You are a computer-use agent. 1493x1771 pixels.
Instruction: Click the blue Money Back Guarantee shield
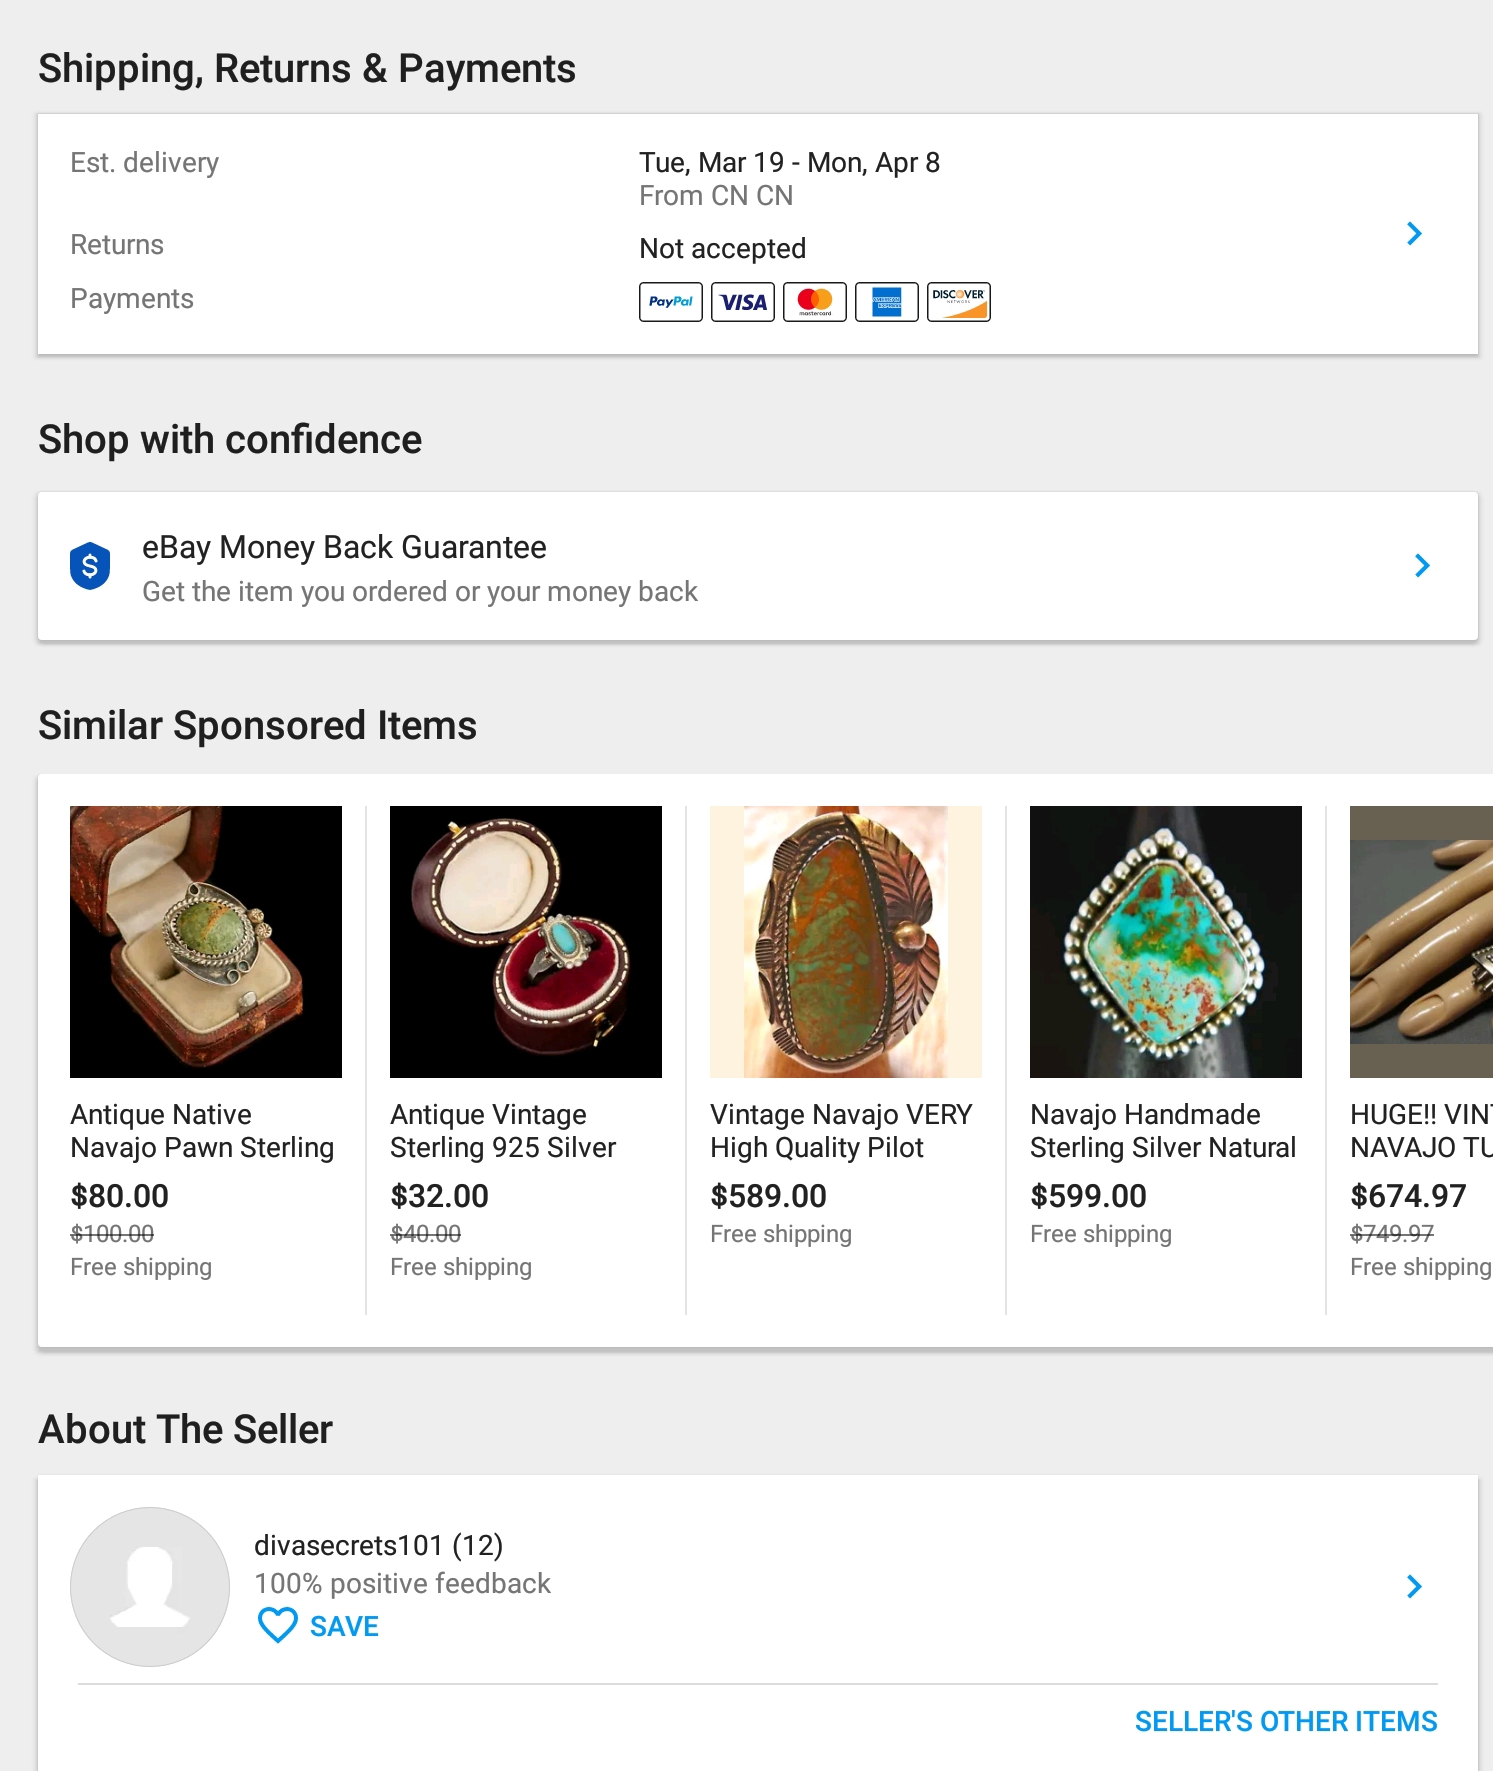pos(90,566)
